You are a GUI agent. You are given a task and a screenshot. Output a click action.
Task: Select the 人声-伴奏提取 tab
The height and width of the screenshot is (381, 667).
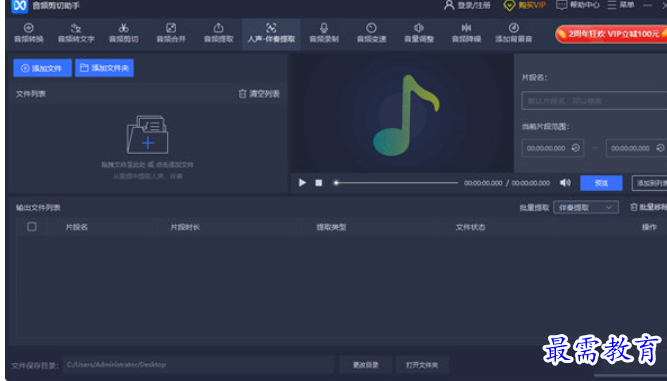click(271, 33)
